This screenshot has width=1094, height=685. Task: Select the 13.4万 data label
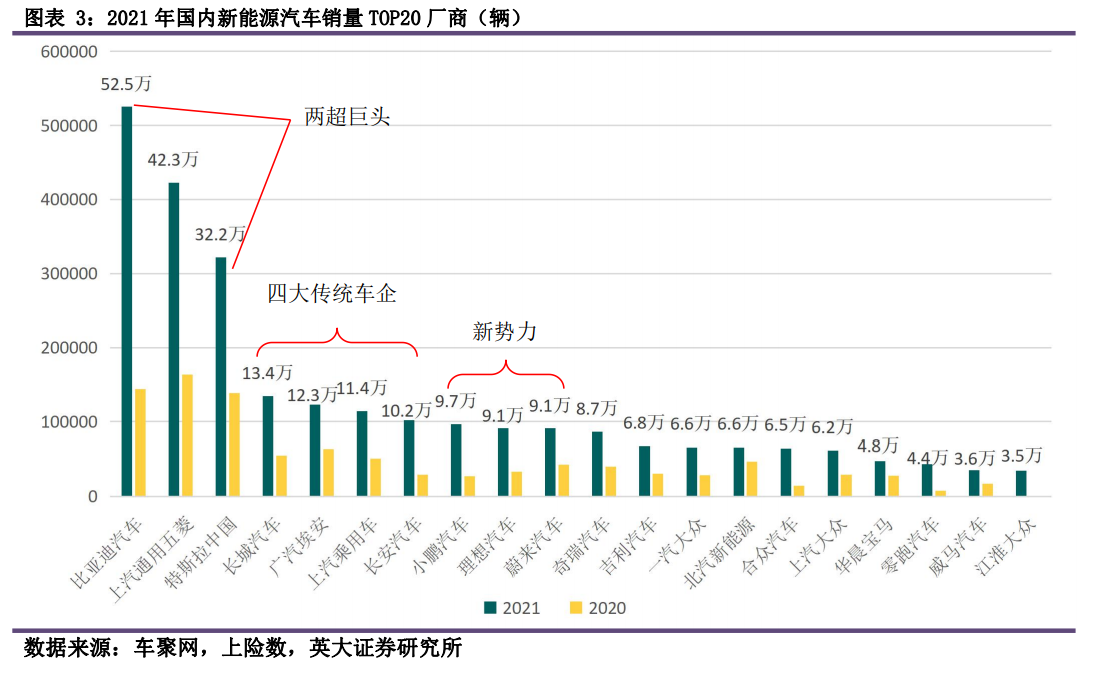point(268,373)
